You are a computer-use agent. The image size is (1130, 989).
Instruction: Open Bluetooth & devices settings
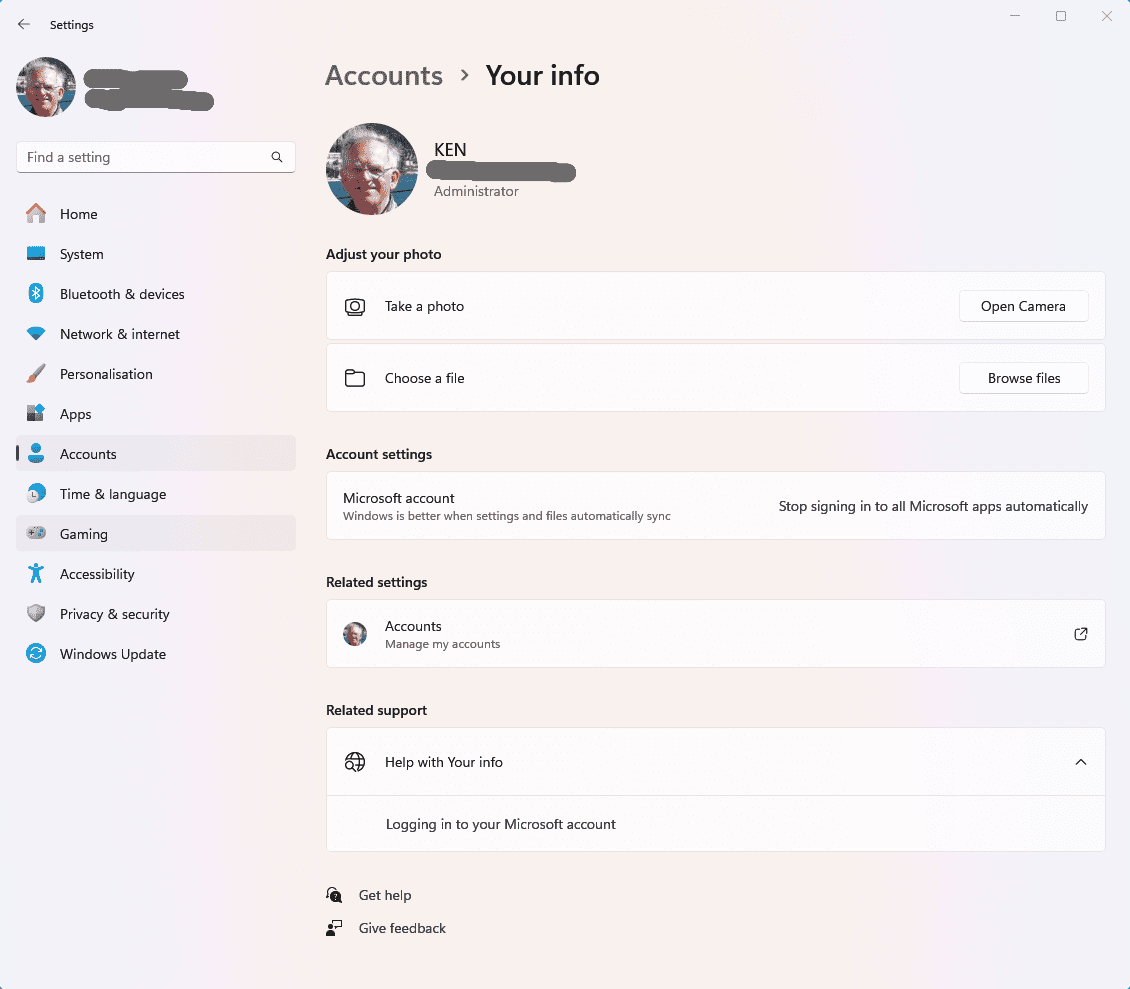click(156, 294)
